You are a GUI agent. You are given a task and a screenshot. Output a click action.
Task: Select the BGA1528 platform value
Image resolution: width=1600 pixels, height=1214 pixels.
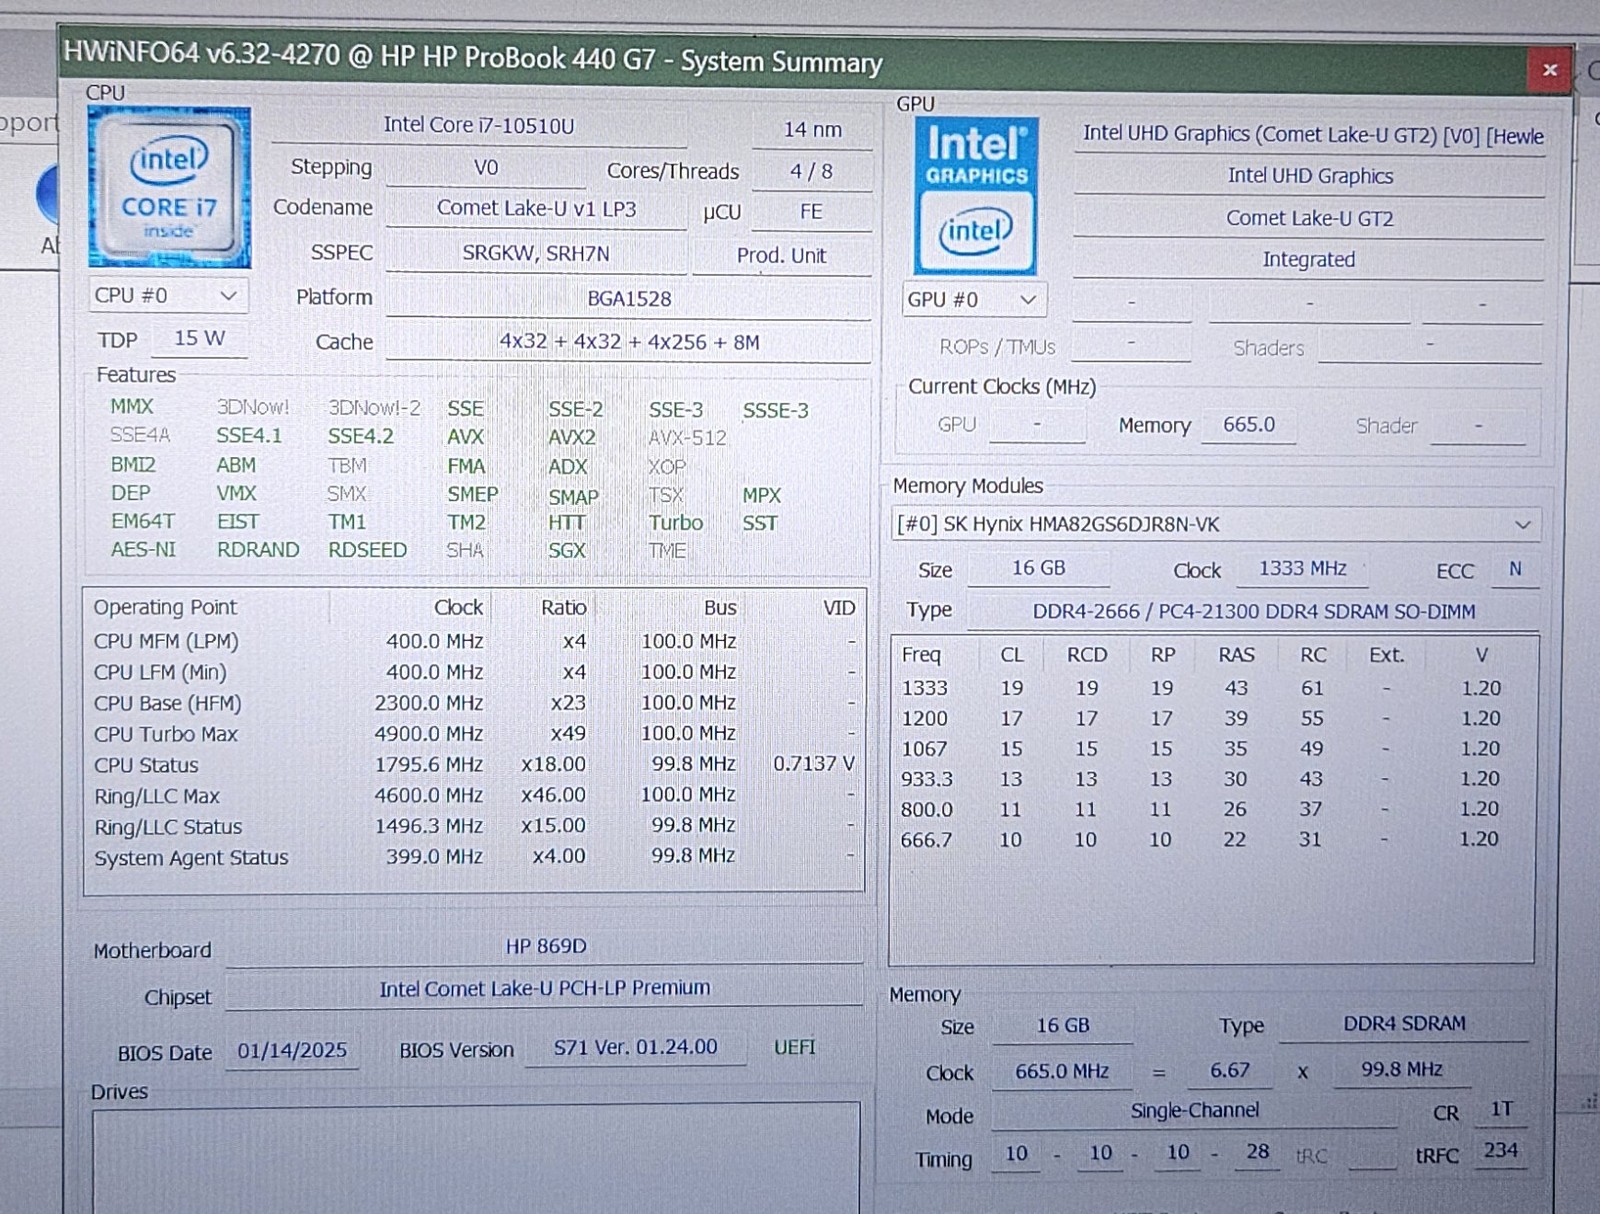point(629,299)
